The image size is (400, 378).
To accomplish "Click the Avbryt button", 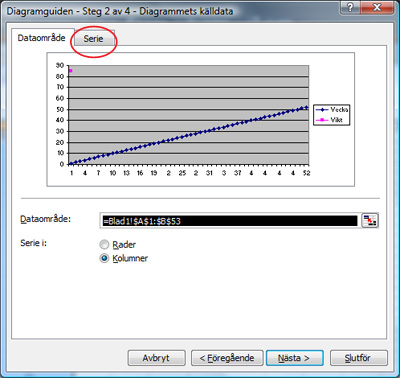I will point(156,358).
